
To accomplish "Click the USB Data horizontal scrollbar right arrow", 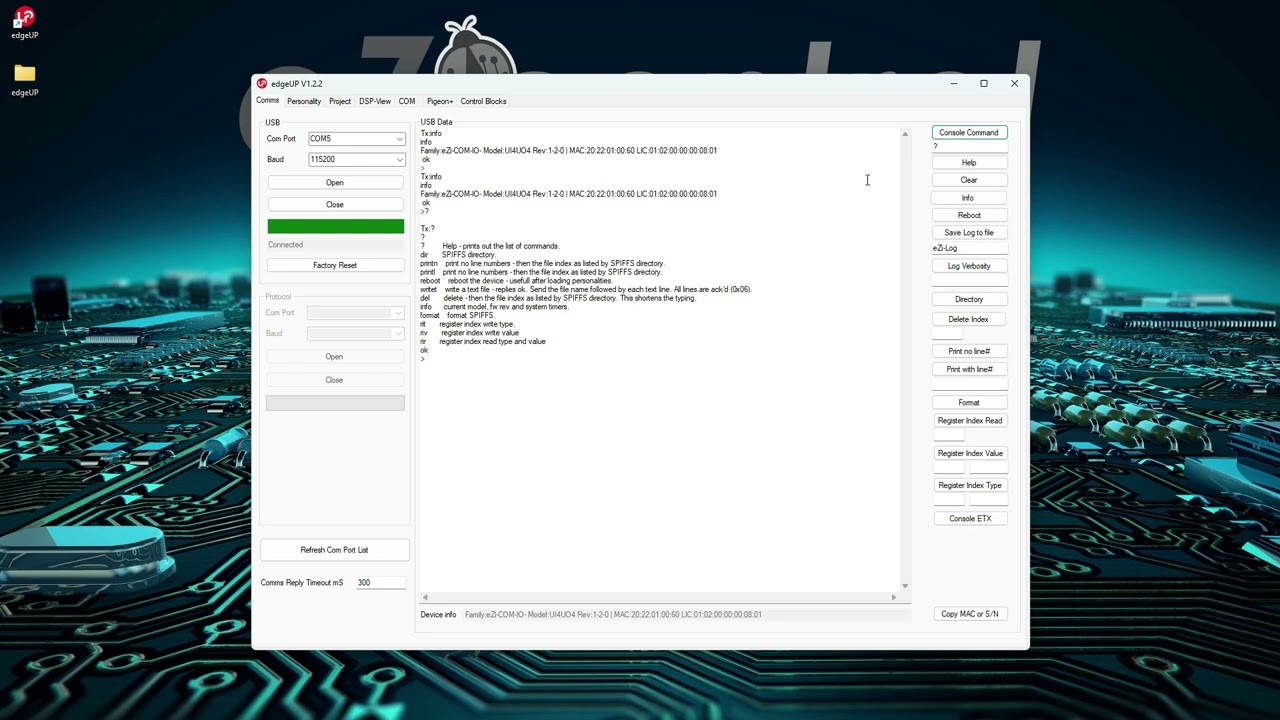I will click(x=894, y=597).
